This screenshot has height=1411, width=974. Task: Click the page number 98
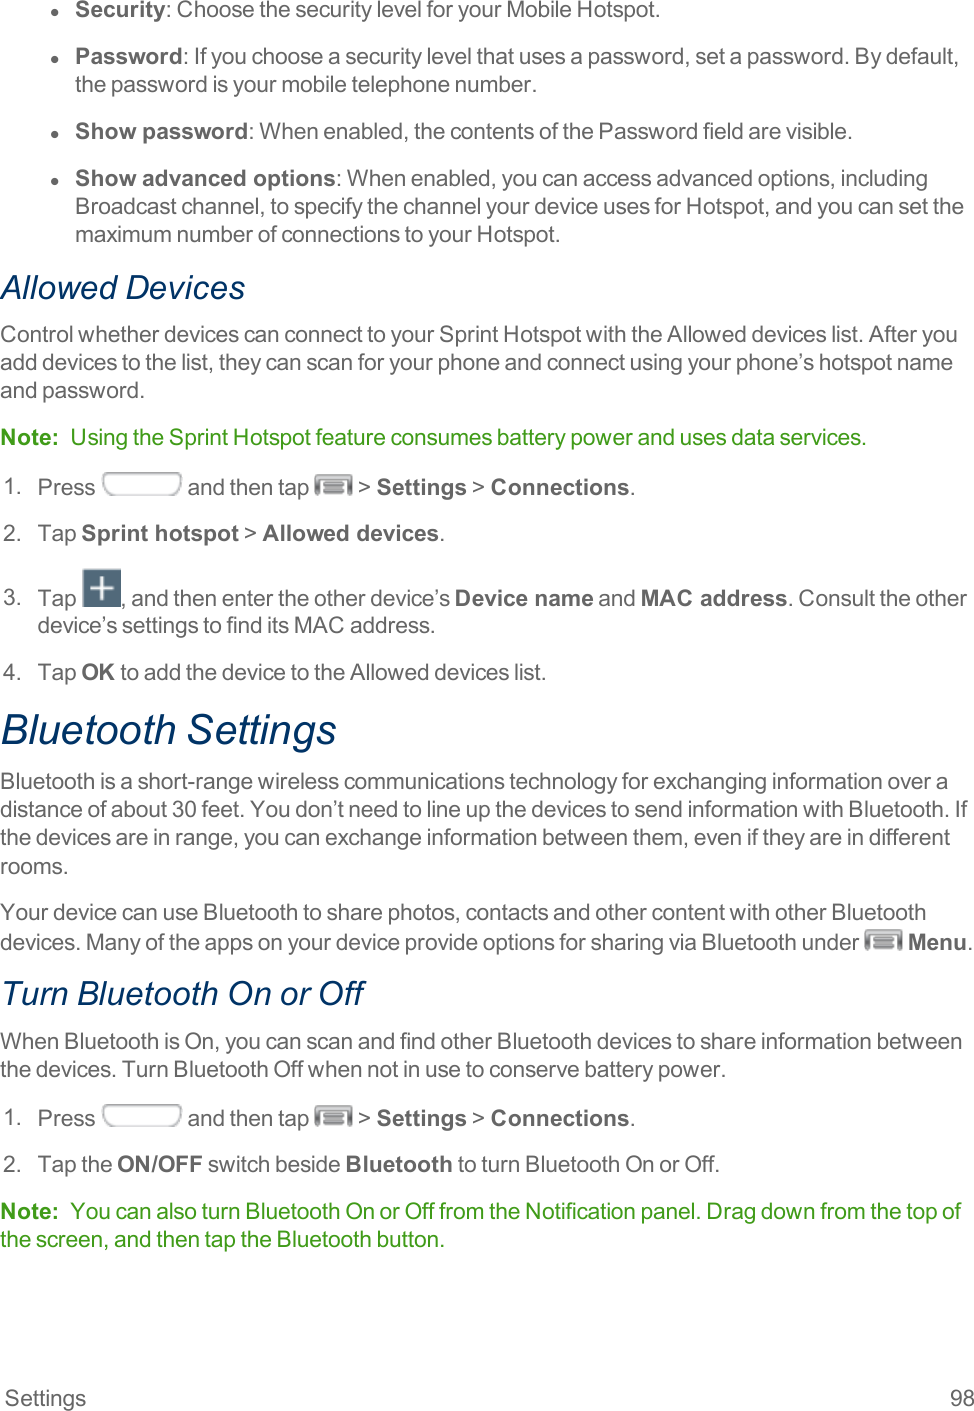point(961,1398)
